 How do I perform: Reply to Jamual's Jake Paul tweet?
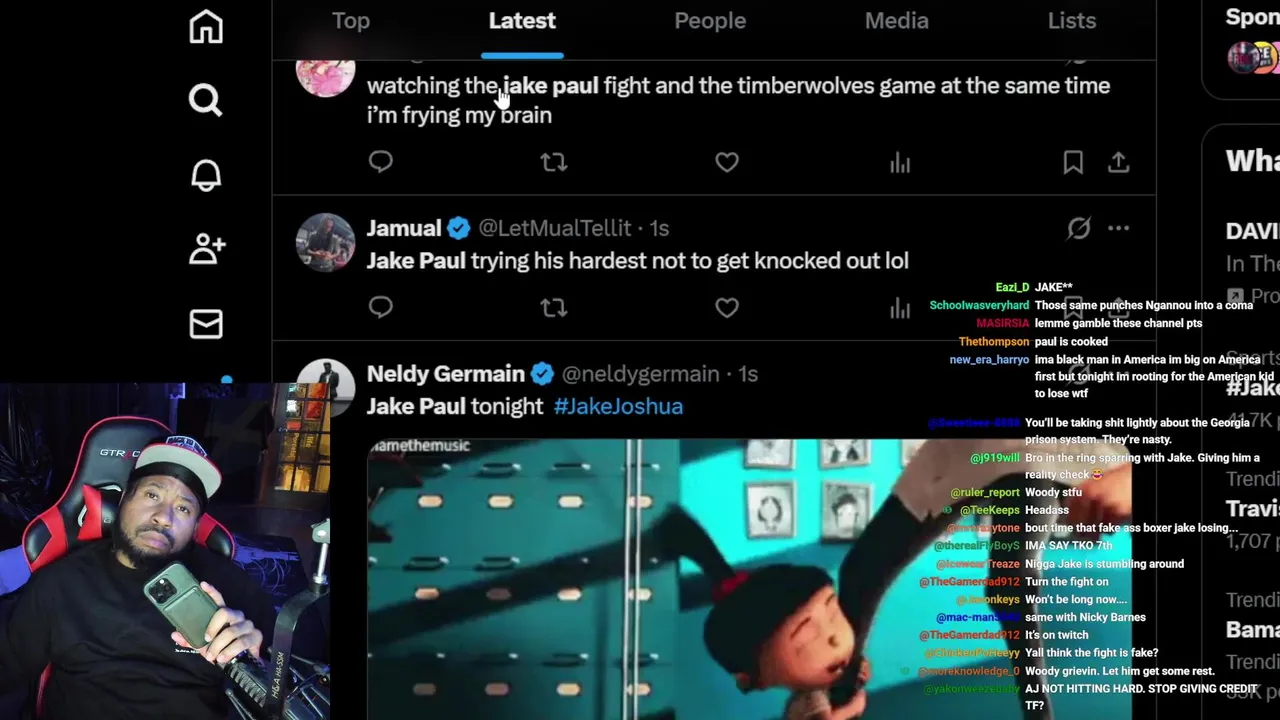380,307
